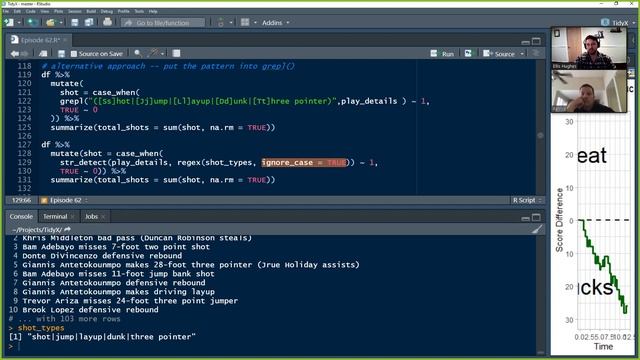The width and height of the screenshot is (640, 360).
Task: Click the Compile Report notebook icon
Action: (176, 53)
